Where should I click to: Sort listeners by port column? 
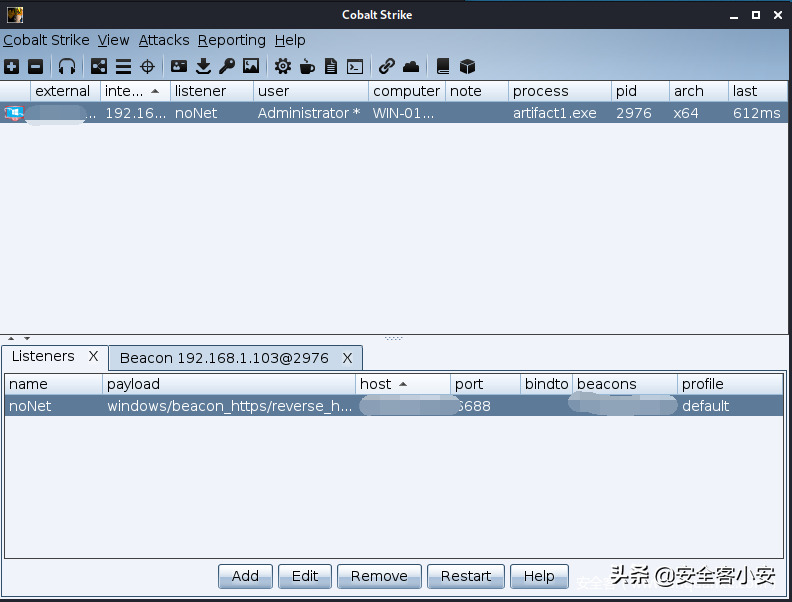pyautogui.click(x=485, y=384)
